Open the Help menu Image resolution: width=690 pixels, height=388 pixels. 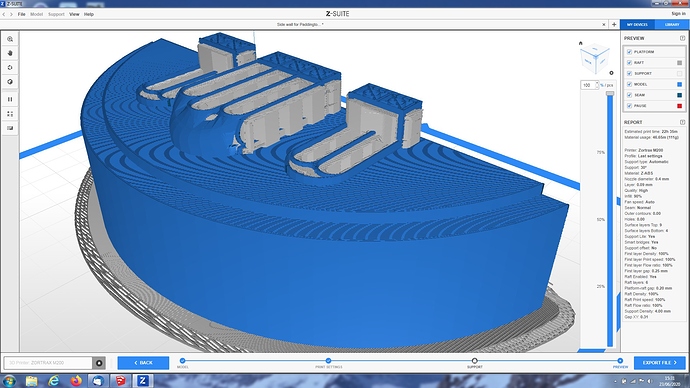point(89,14)
